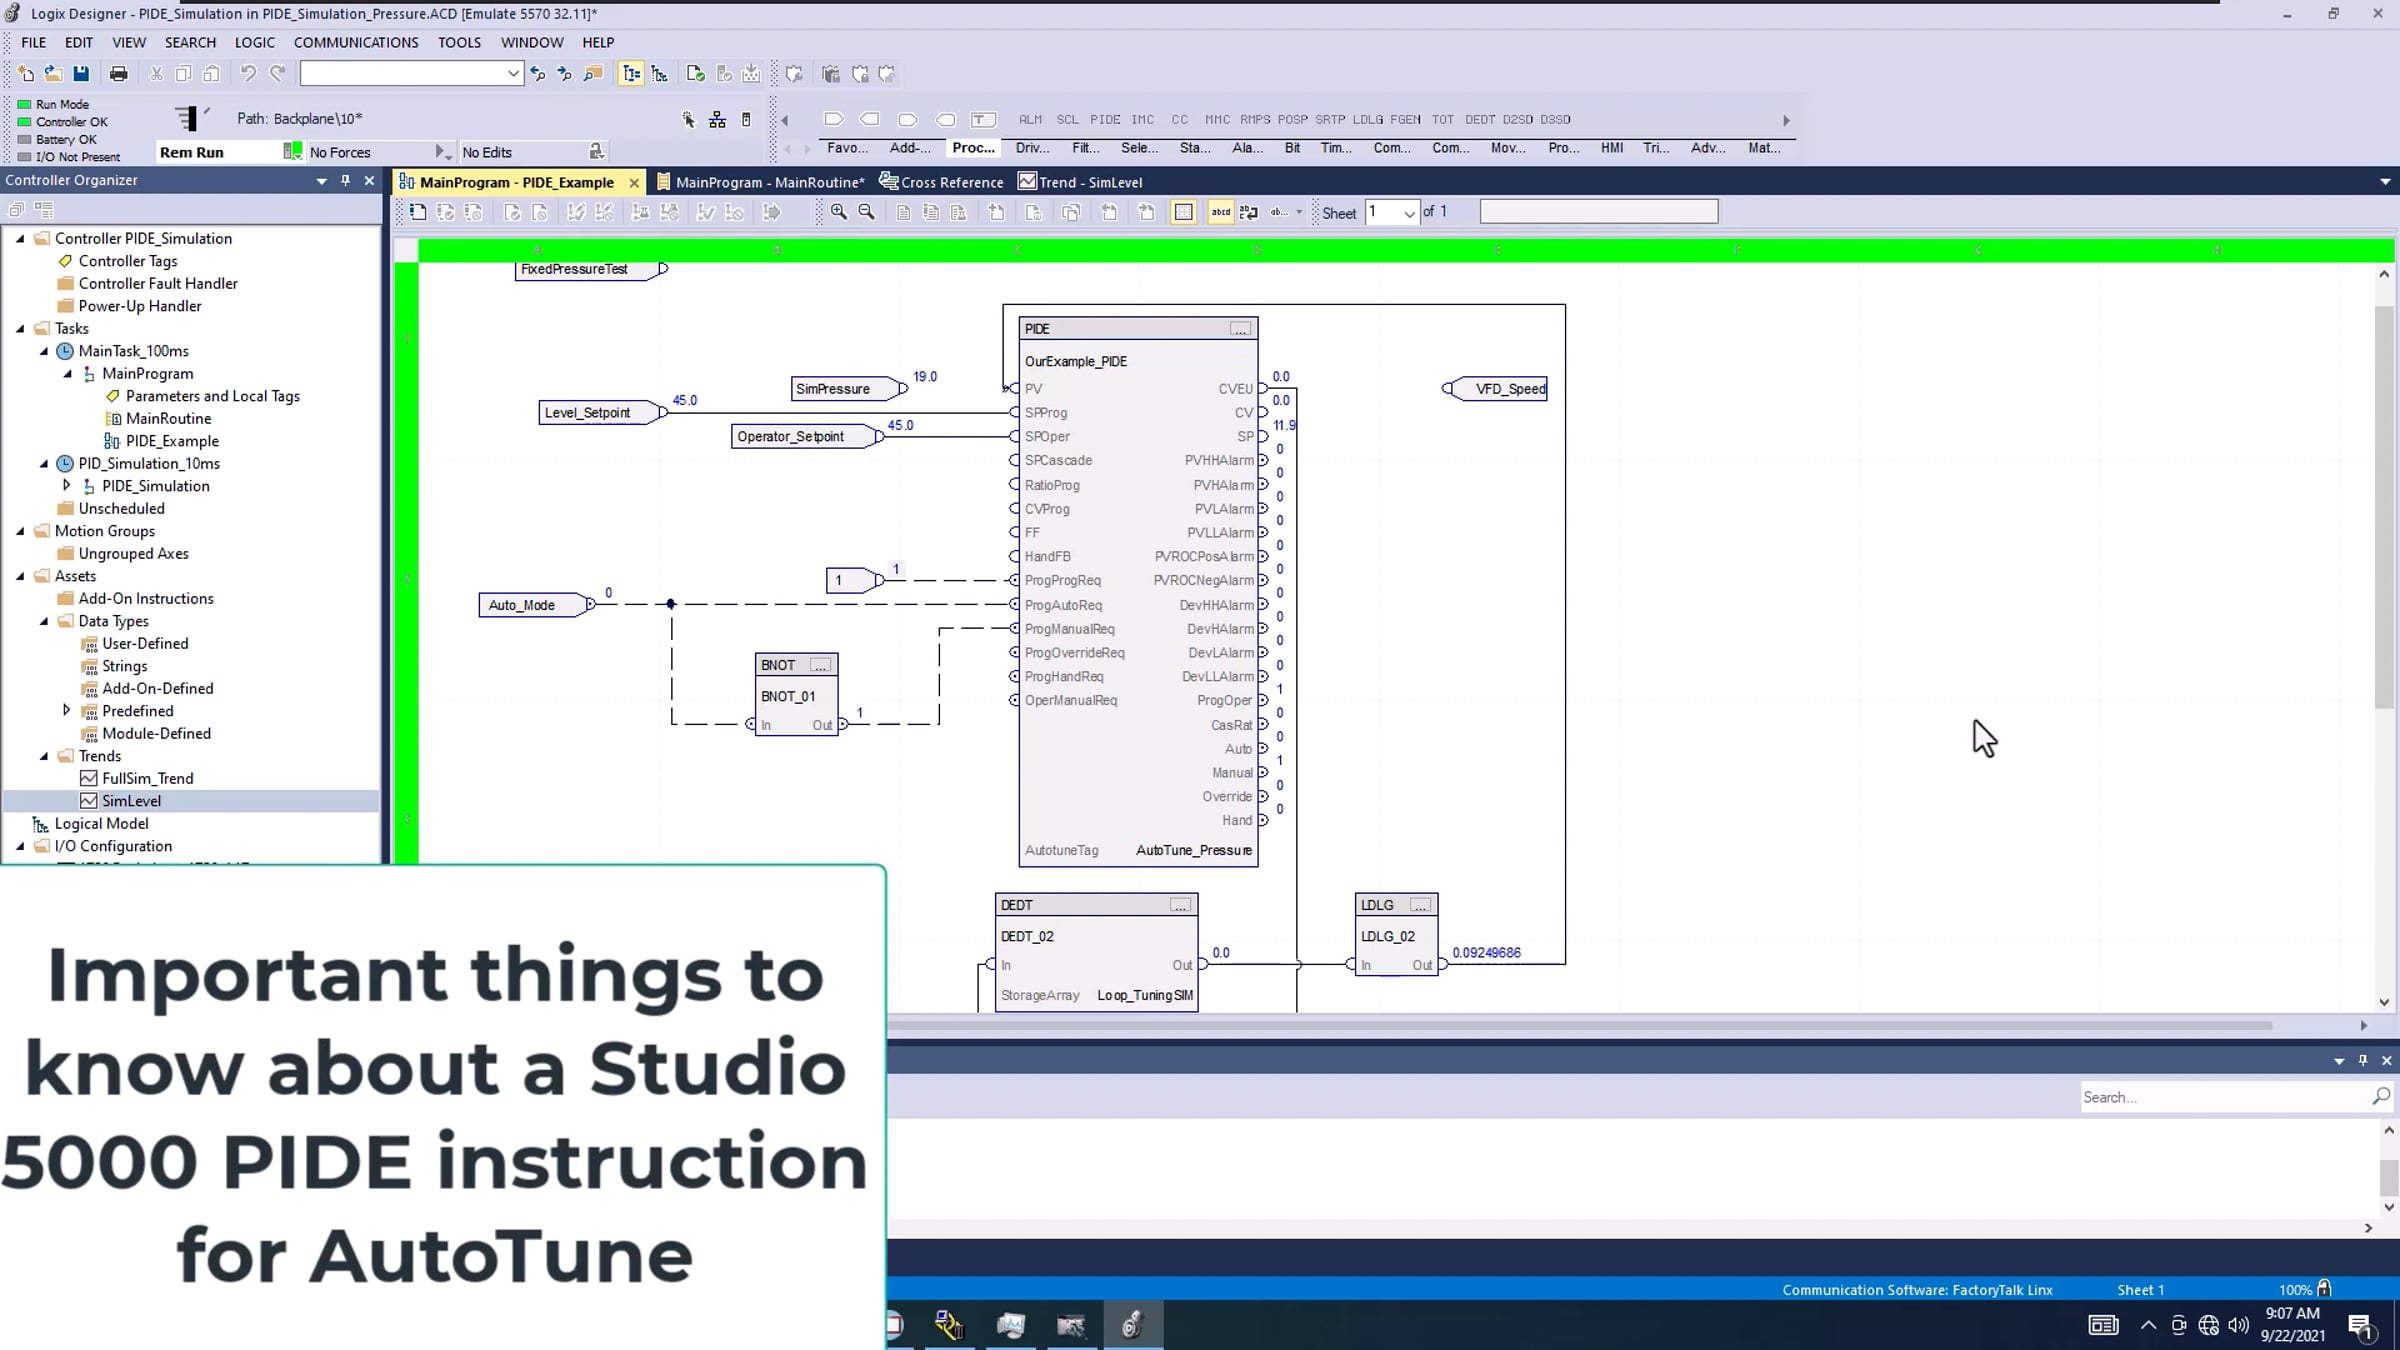Click the Zoom In magnifier icon
Image resolution: width=2400 pixels, height=1350 pixels.
[839, 212]
